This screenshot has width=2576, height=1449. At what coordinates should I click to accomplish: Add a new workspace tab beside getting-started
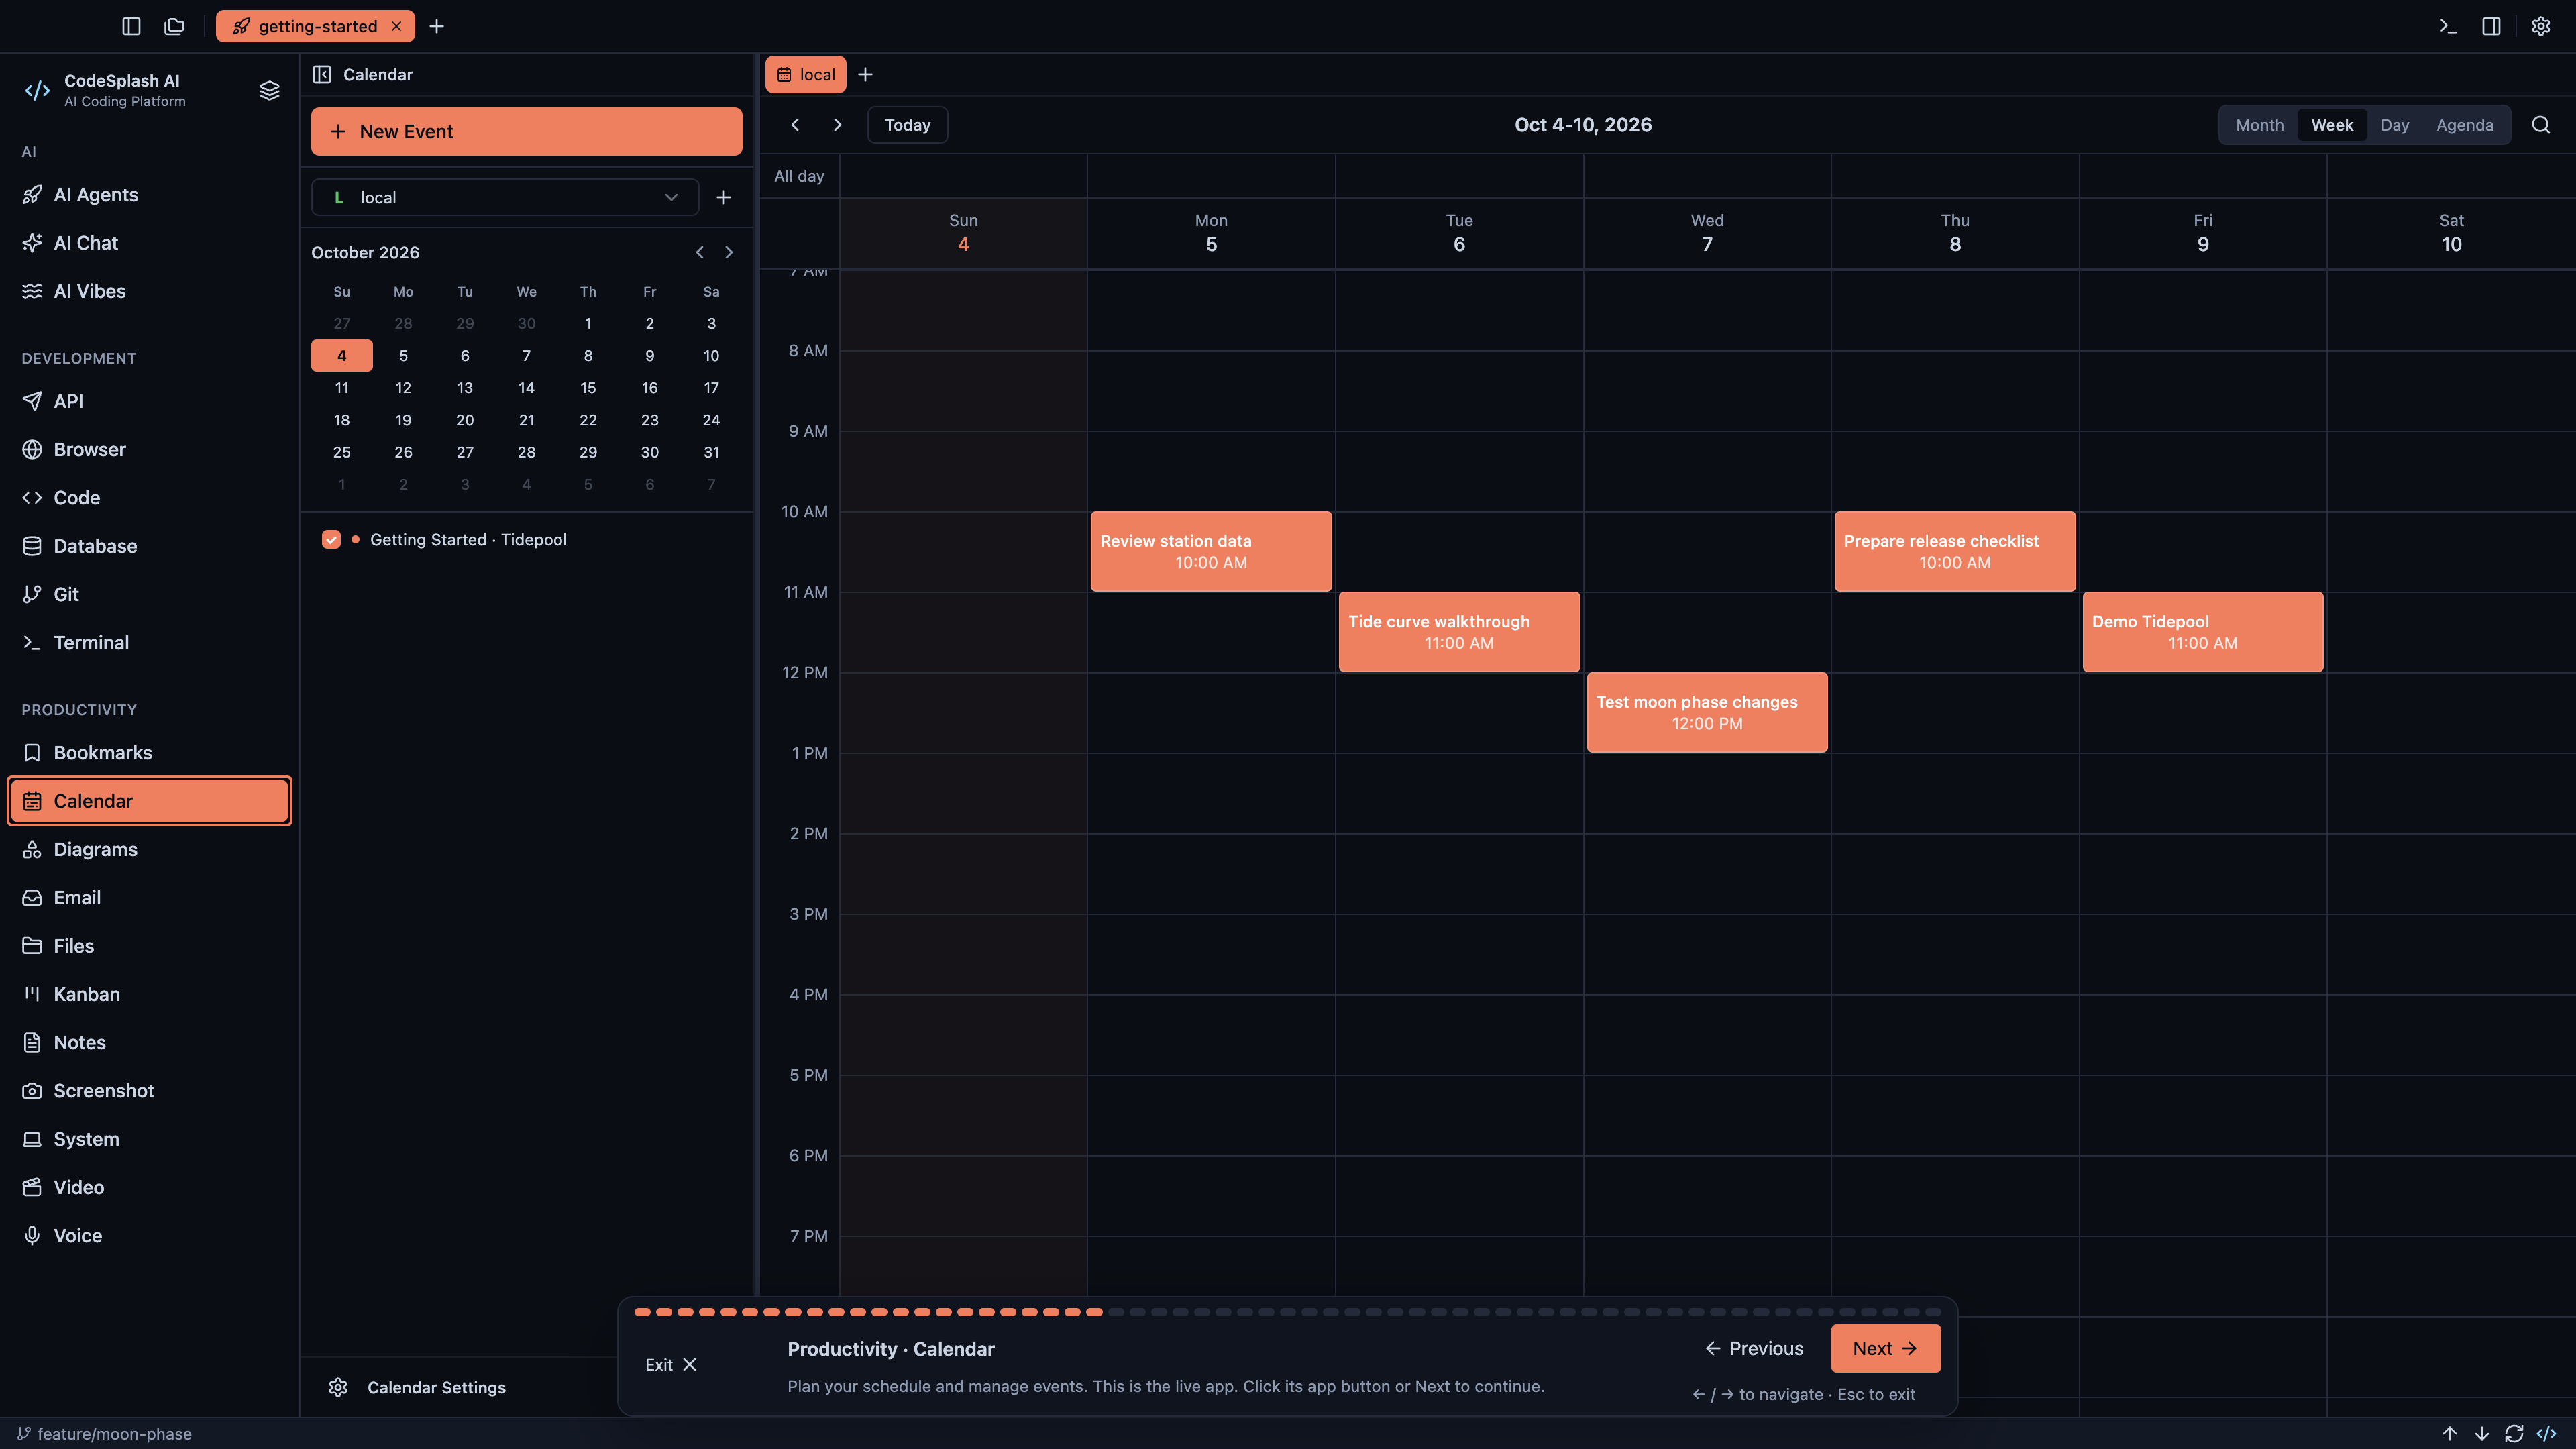[437, 26]
